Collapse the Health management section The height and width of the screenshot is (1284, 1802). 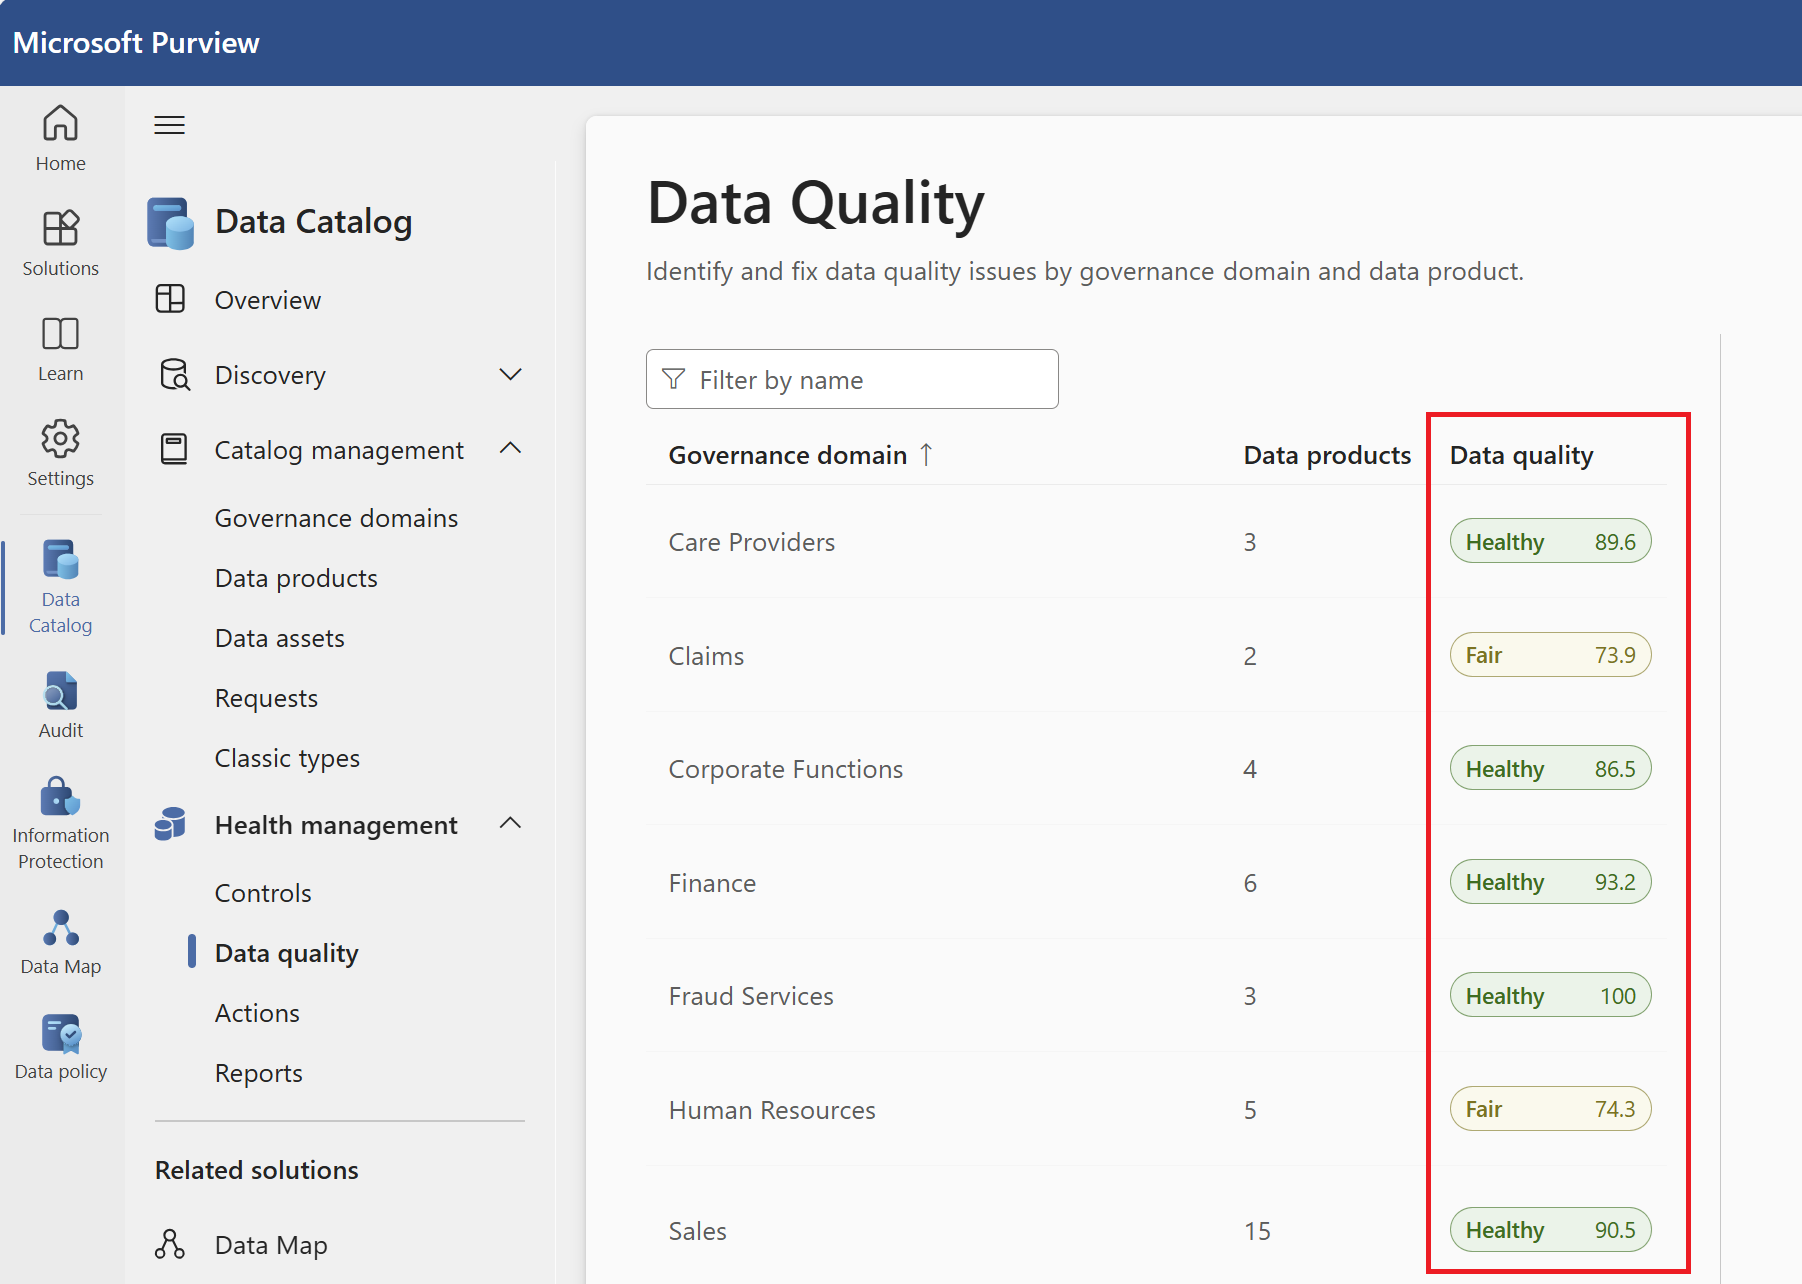click(510, 824)
